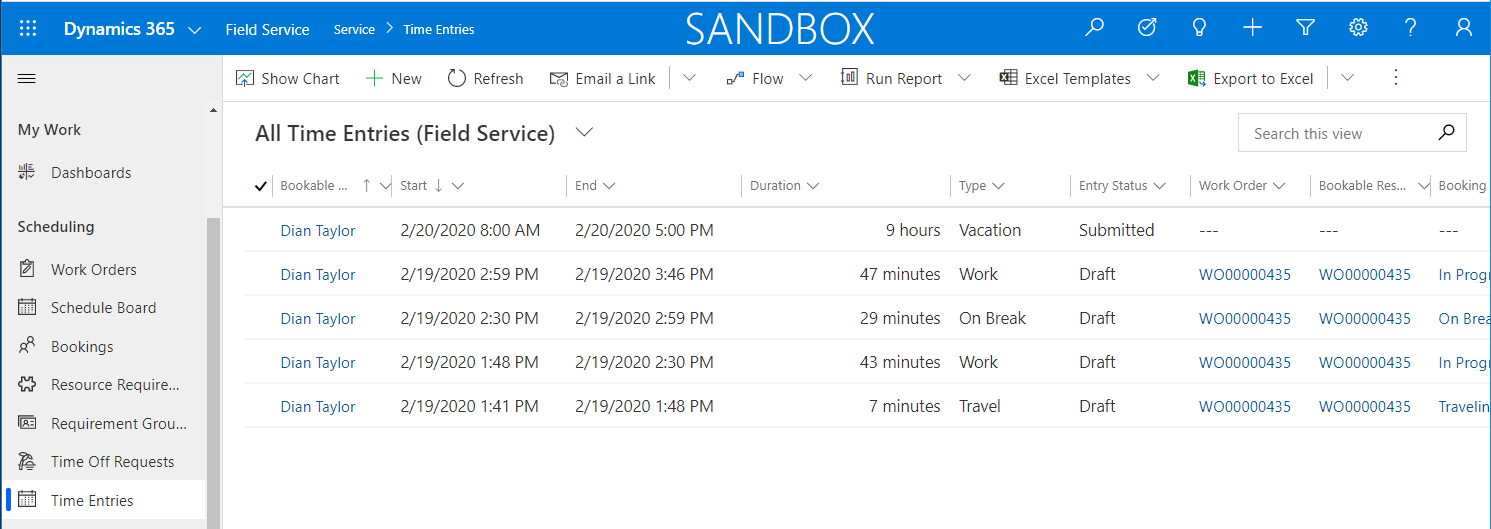1491x529 pixels.
Task: Open the app launcher waffle icon
Action: click(x=28, y=29)
